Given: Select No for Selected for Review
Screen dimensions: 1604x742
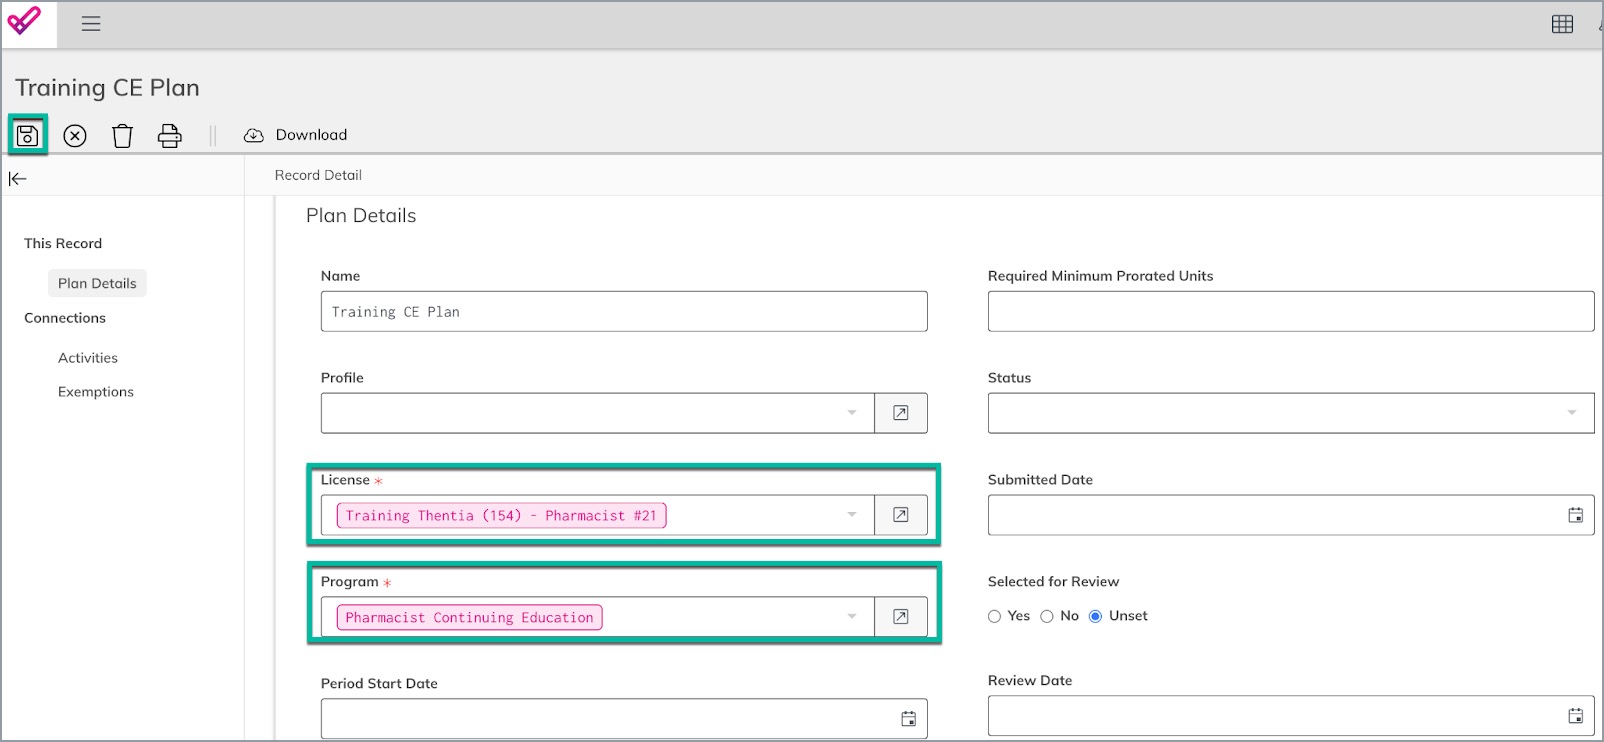Looking at the screenshot, I should pos(1047,616).
